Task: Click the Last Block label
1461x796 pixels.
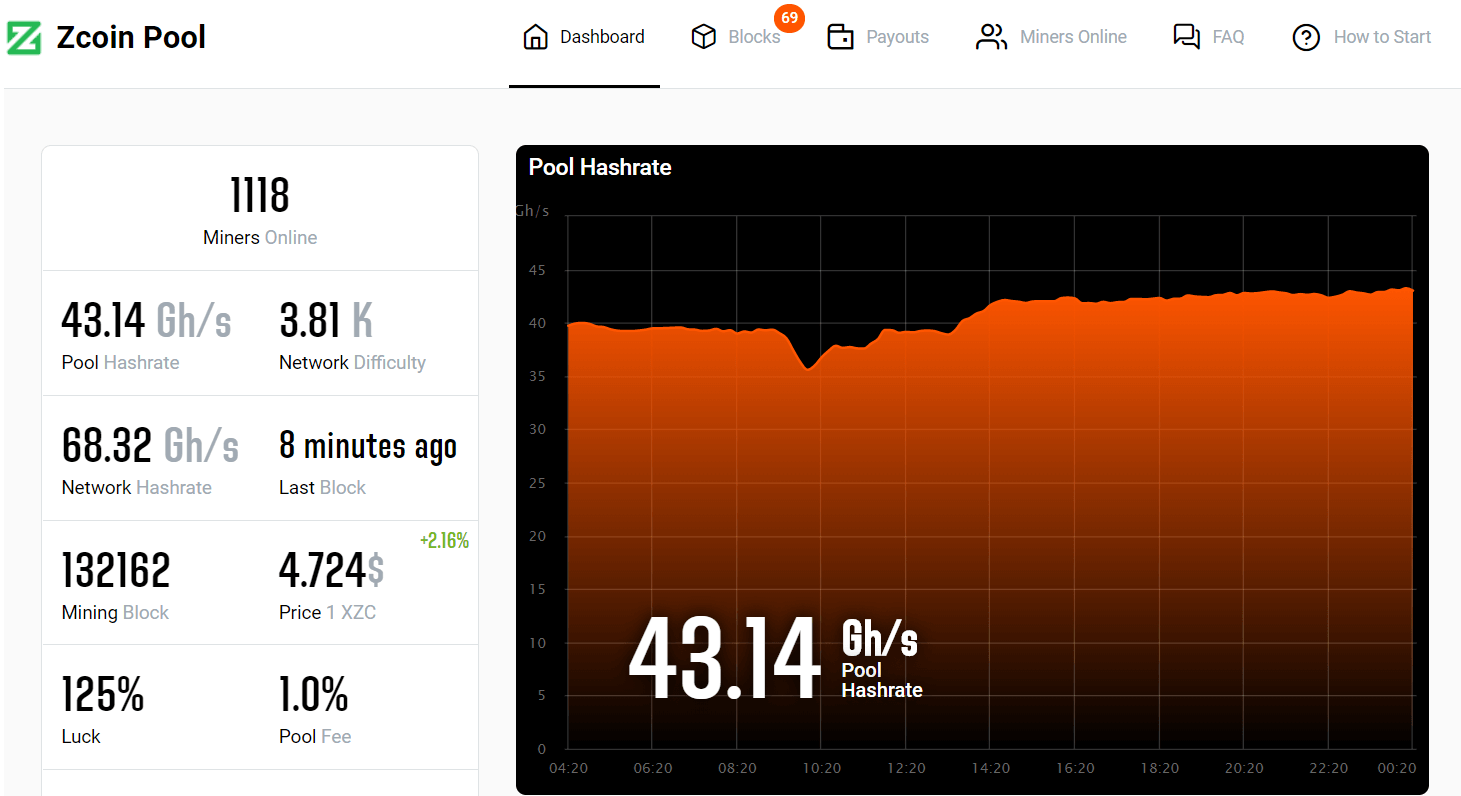Action: [322, 488]
